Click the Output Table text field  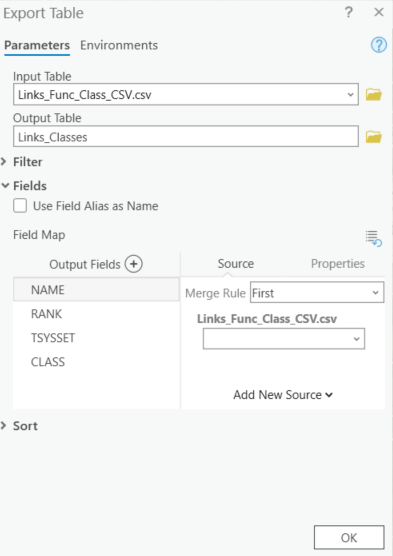[186, 136]
